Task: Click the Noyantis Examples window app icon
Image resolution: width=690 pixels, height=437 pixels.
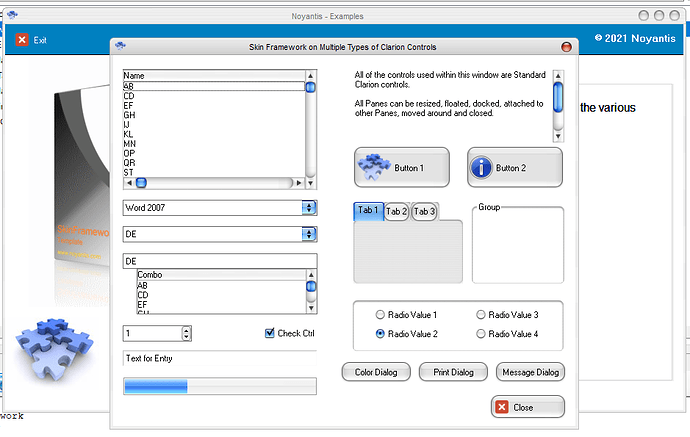Action: click(12, 15)
